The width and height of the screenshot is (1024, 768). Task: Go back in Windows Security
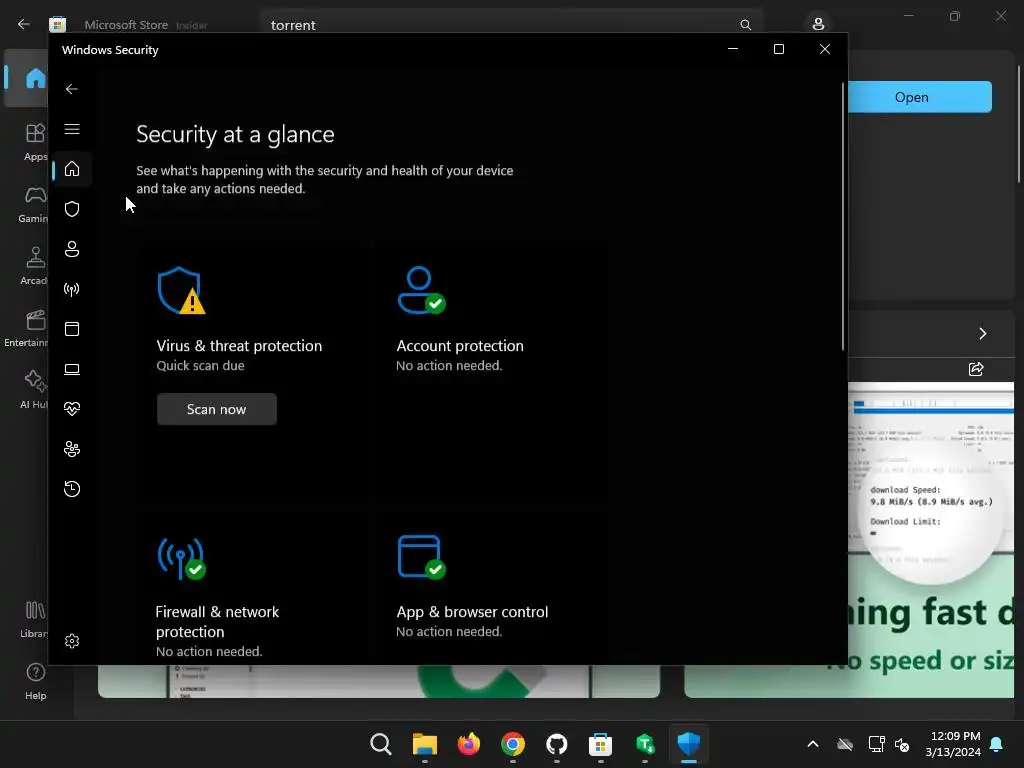tap(72, 89)
